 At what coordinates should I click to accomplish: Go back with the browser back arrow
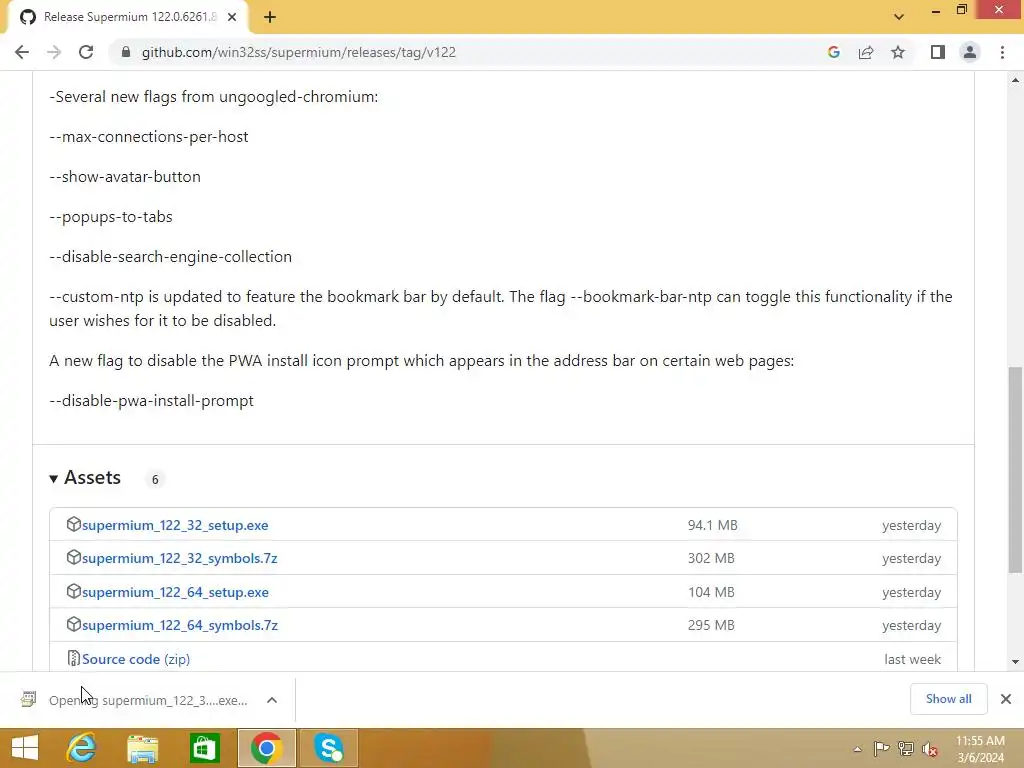click(x=22, y=52)
